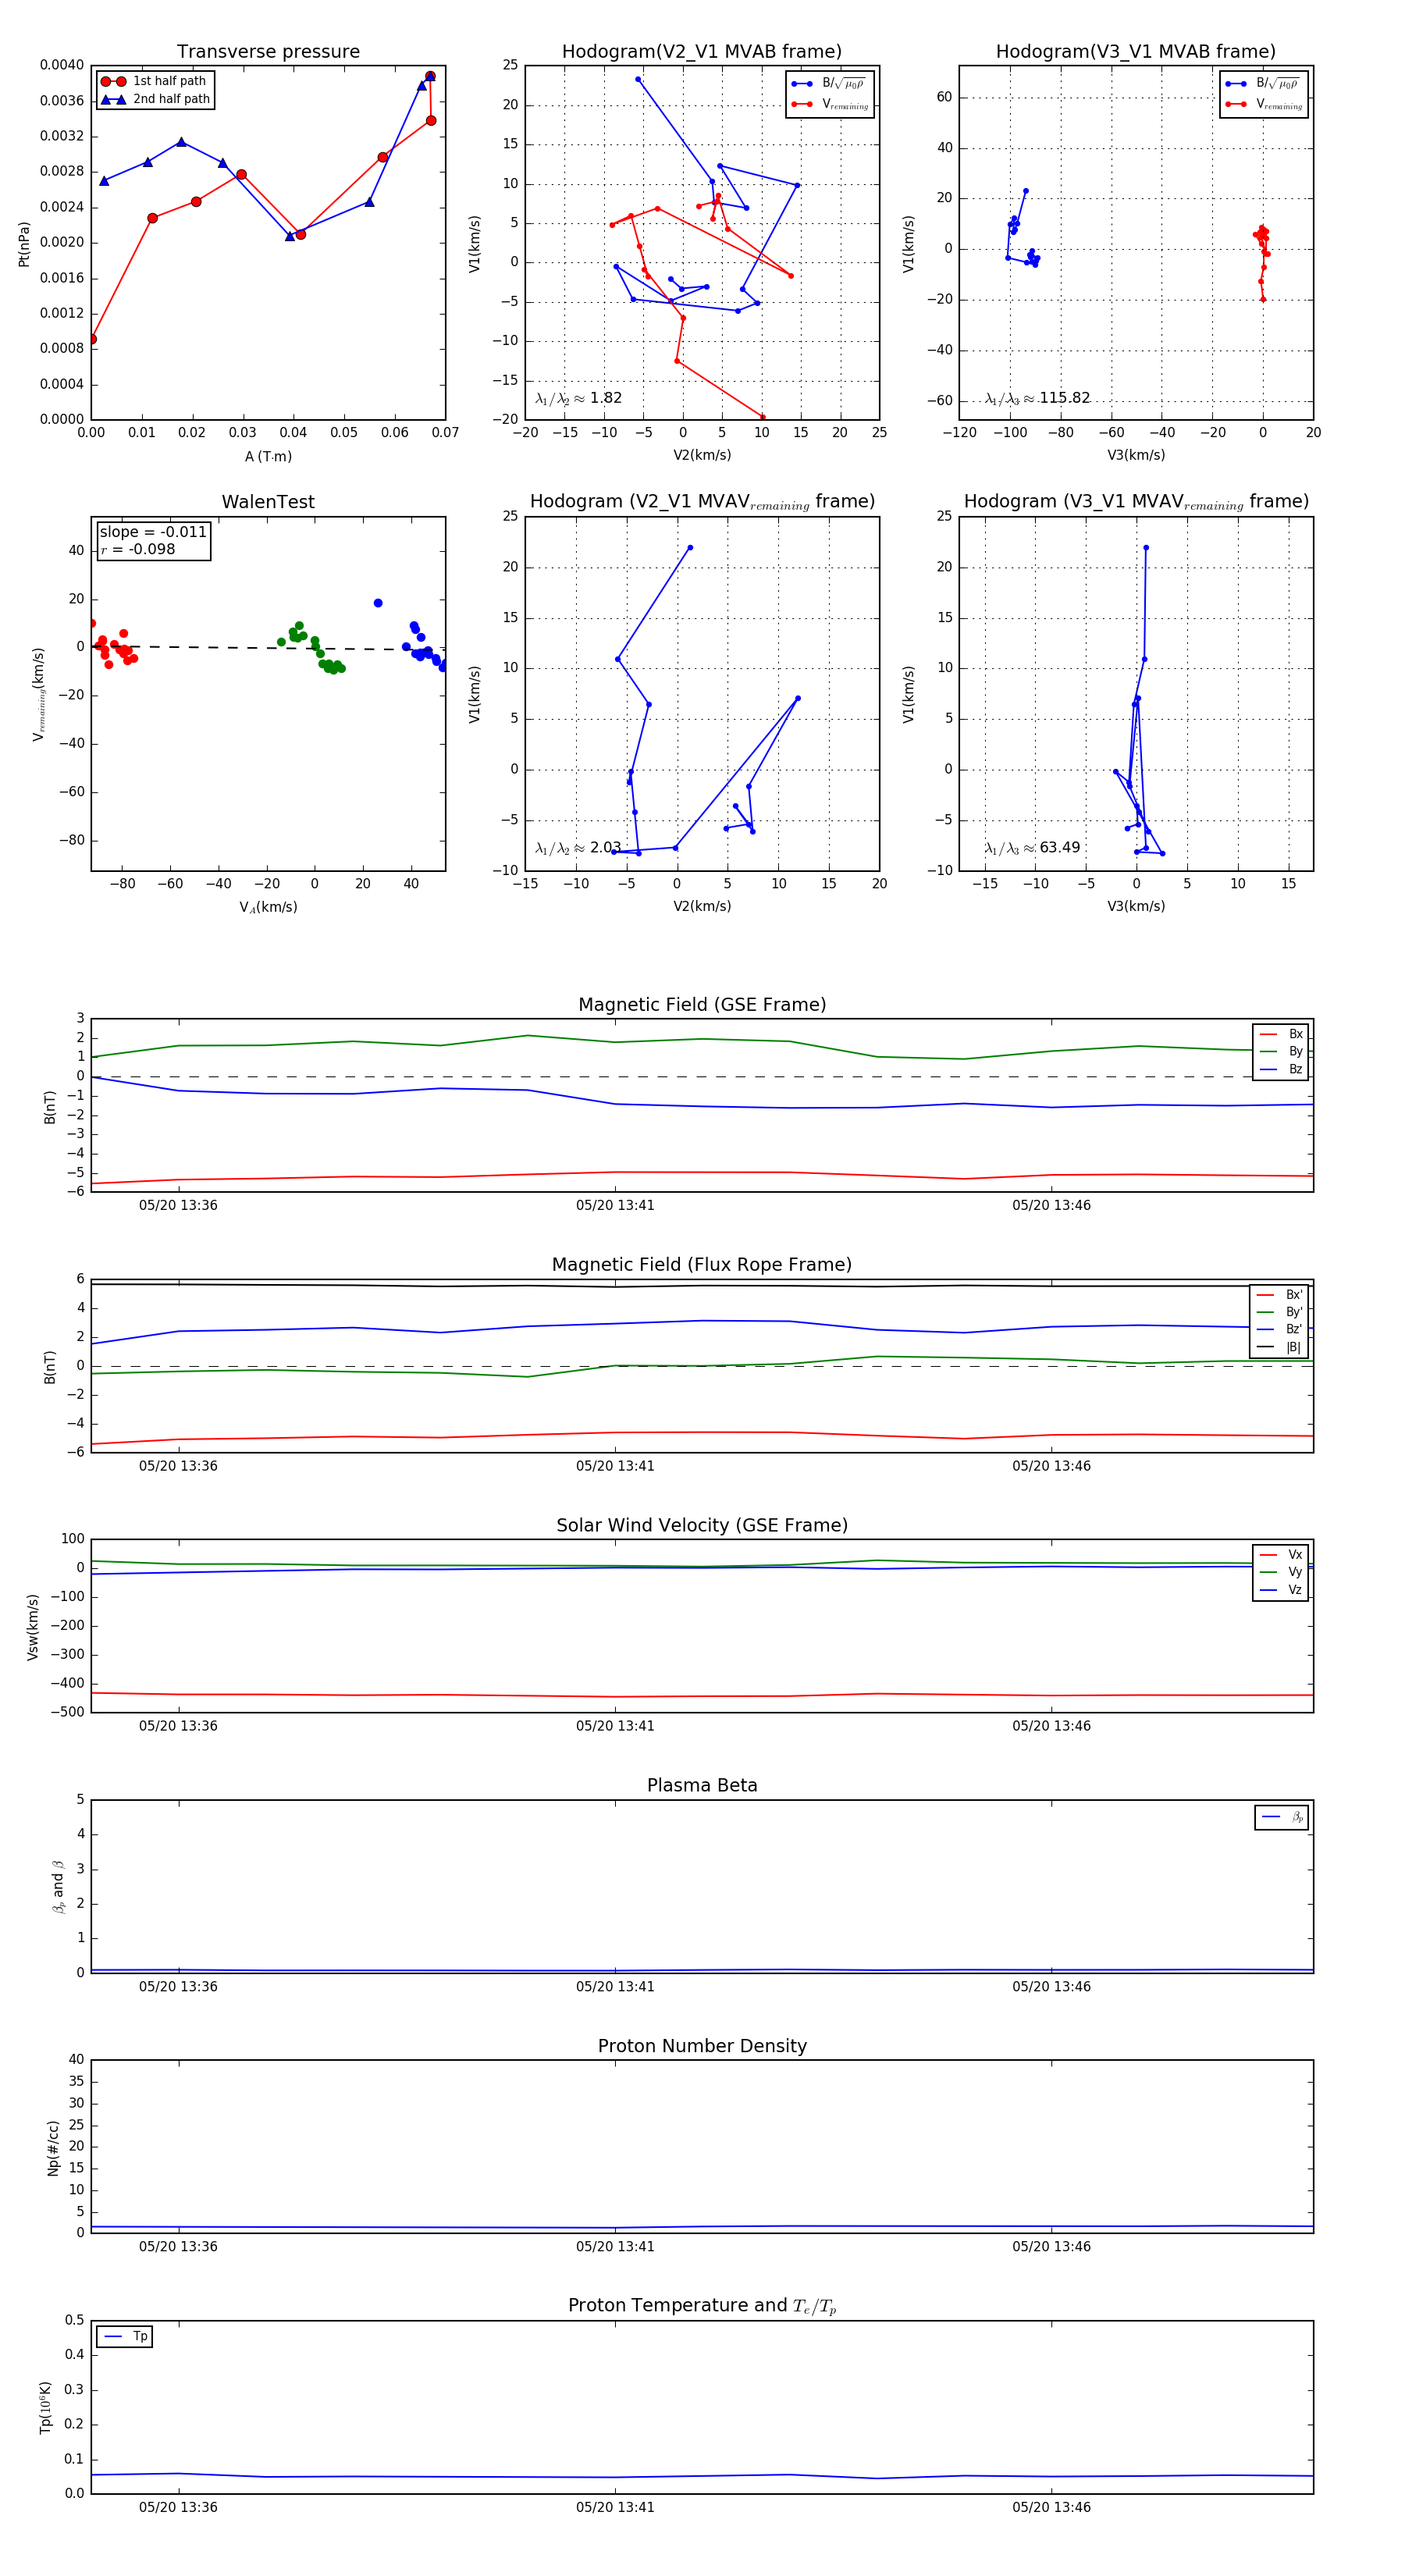
Task: Click the λ1/λ3 ≈ 63.49 annotation
Action: [1032, 848]
